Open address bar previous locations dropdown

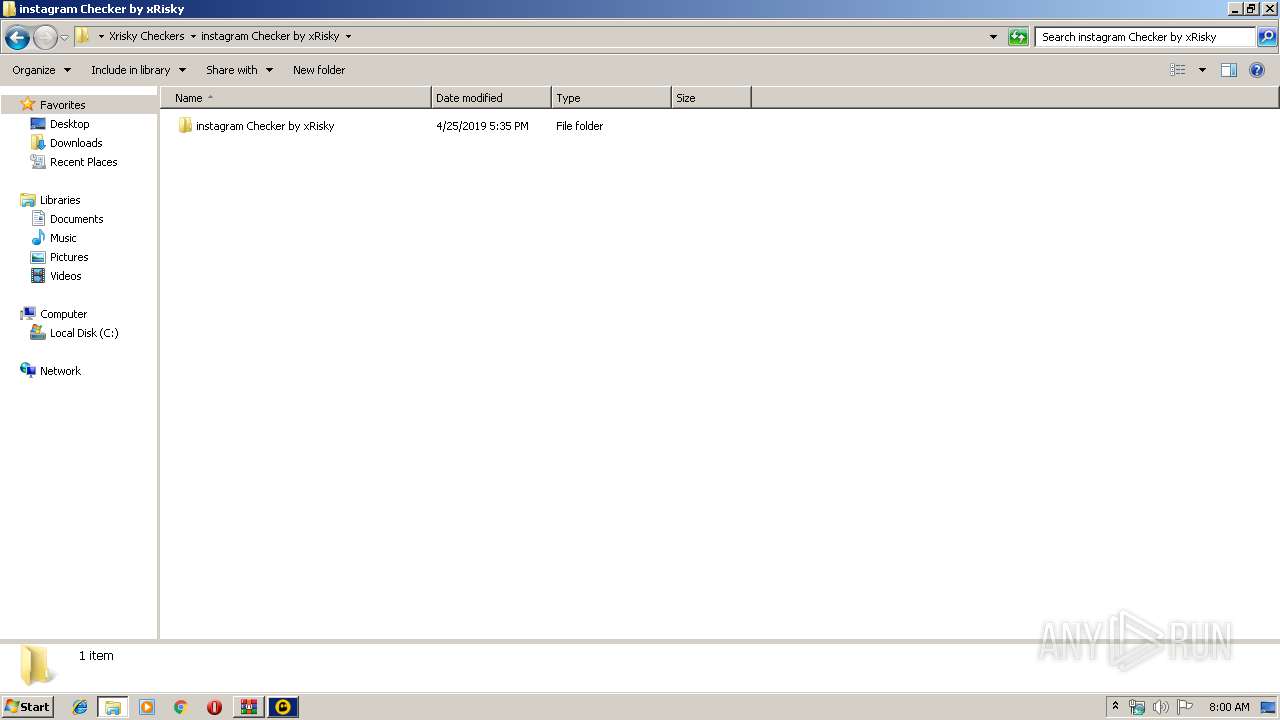(x=993, y=37)
